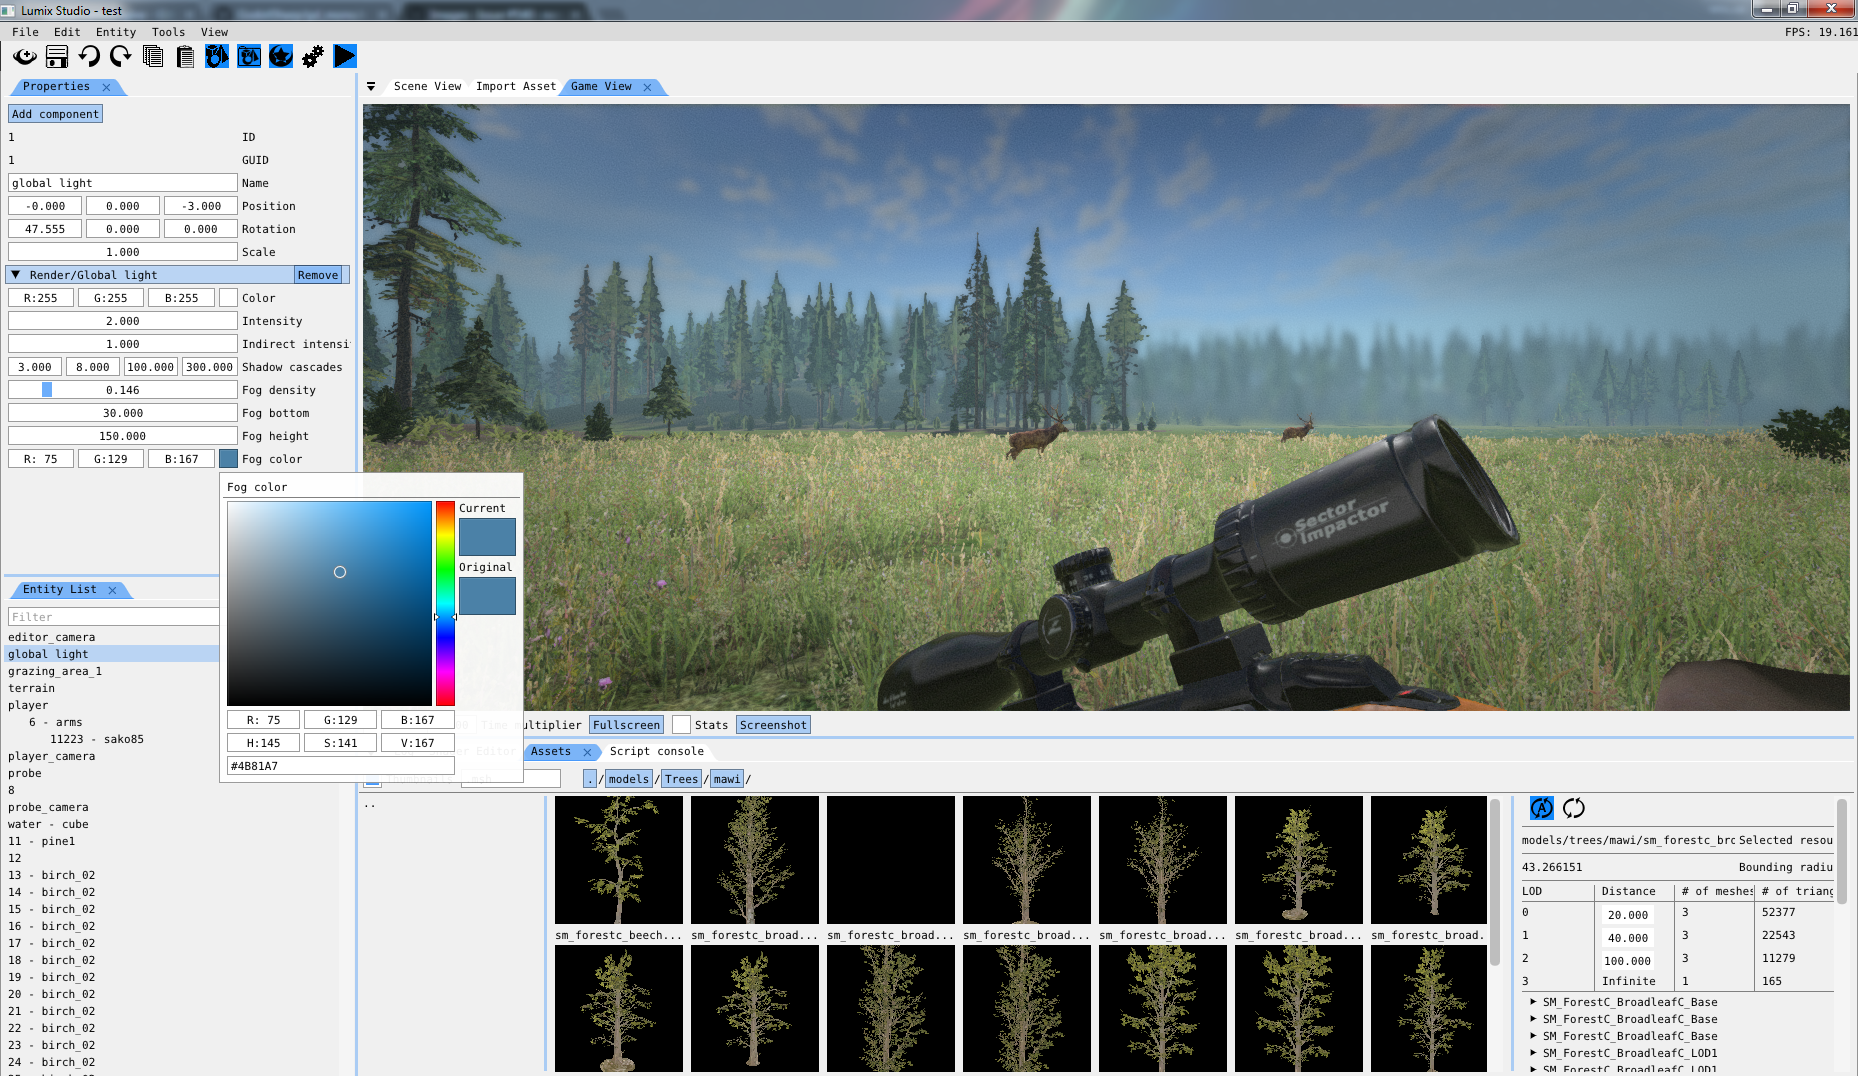The image size is (1858, 1076).
Task: Click the Fullscreen button
Action: click(626, 725)
